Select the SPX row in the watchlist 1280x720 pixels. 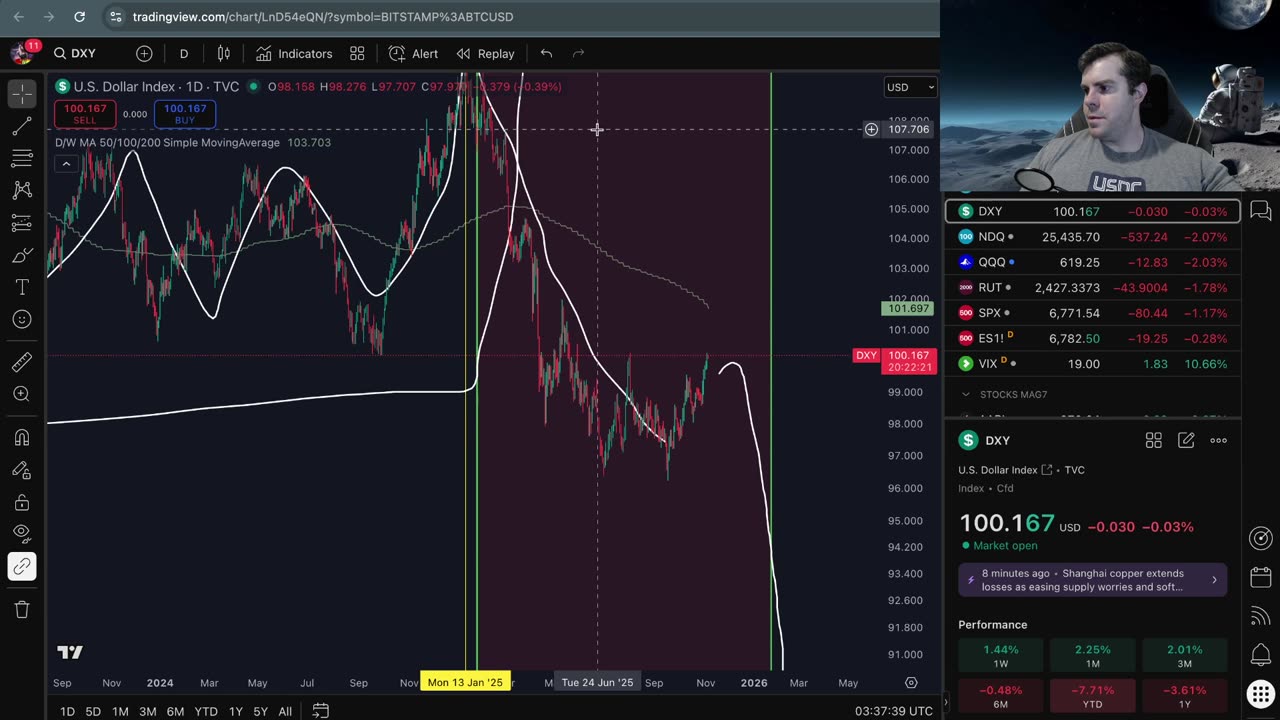point(1093,313)
